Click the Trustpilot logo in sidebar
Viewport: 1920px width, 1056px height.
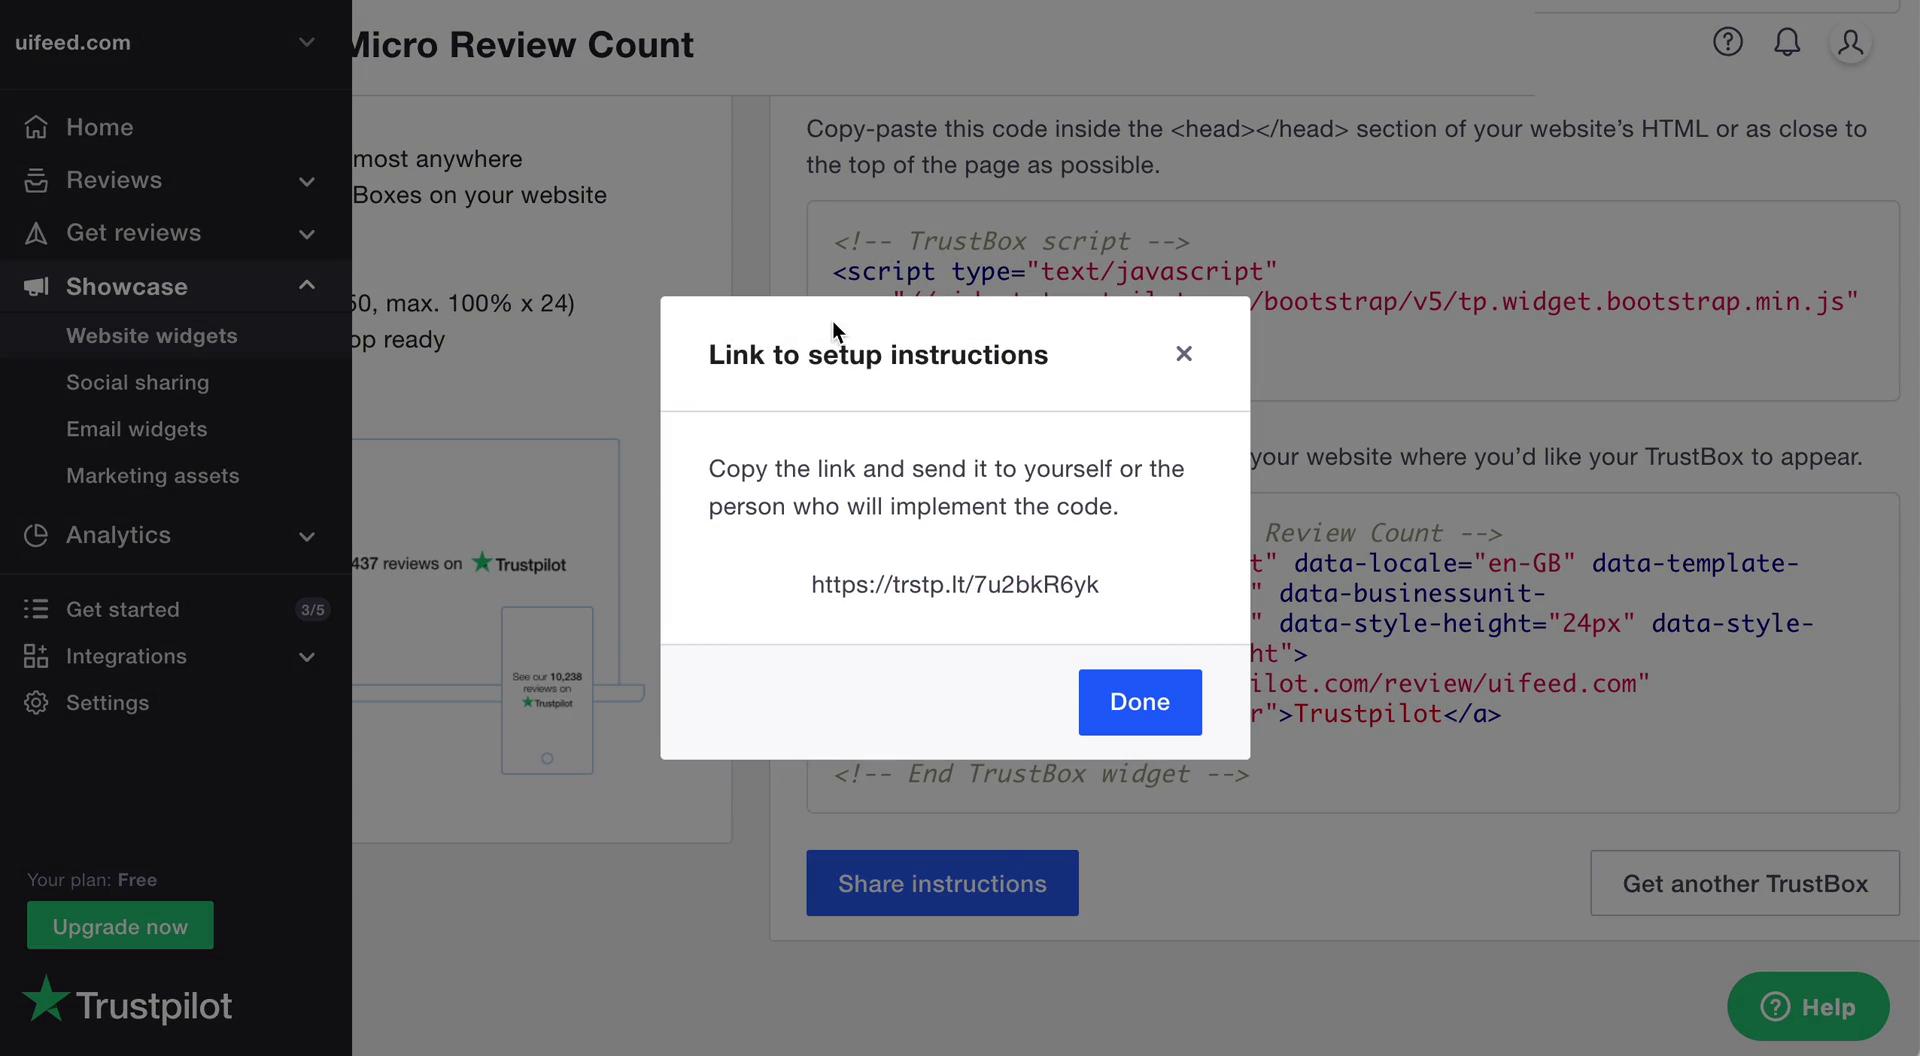point(128,1002)
